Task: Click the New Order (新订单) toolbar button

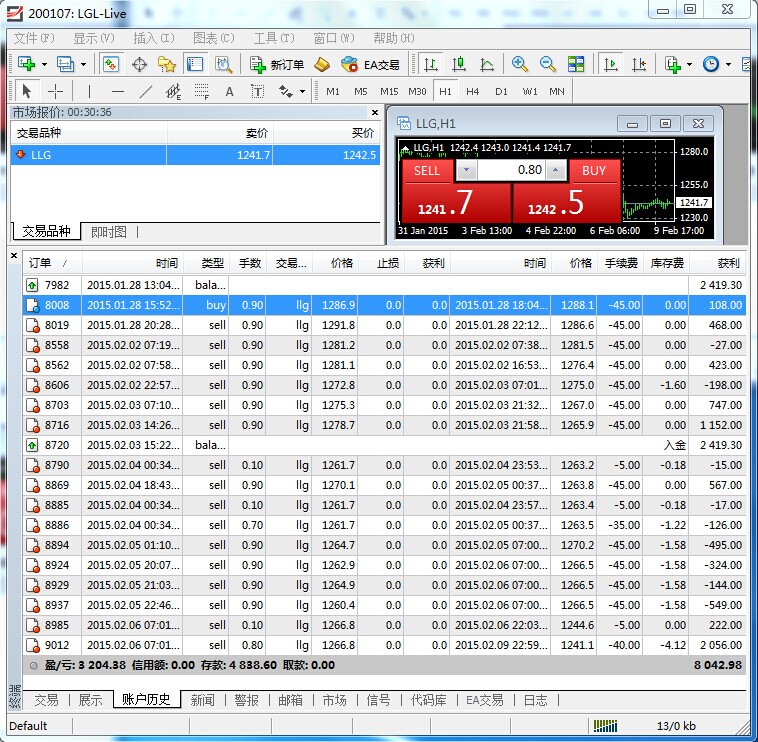Action: (277, 64)
